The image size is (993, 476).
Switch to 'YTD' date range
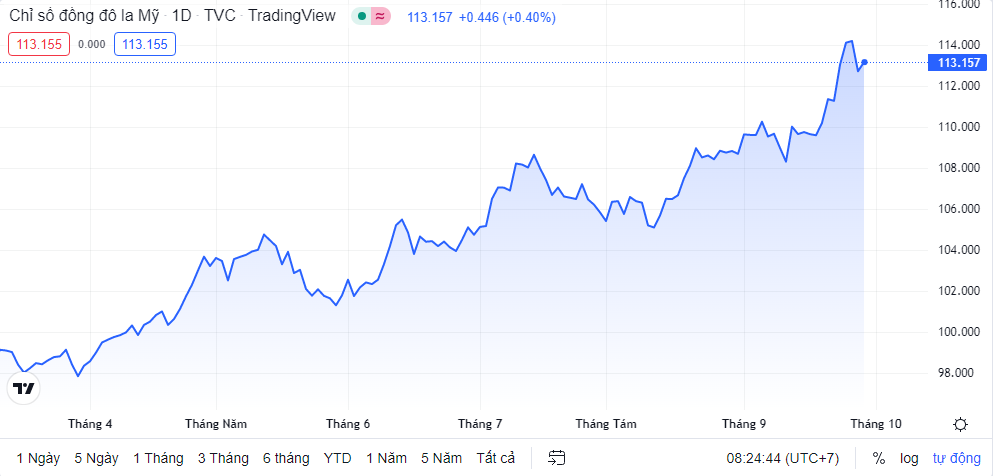coord(337,458)
